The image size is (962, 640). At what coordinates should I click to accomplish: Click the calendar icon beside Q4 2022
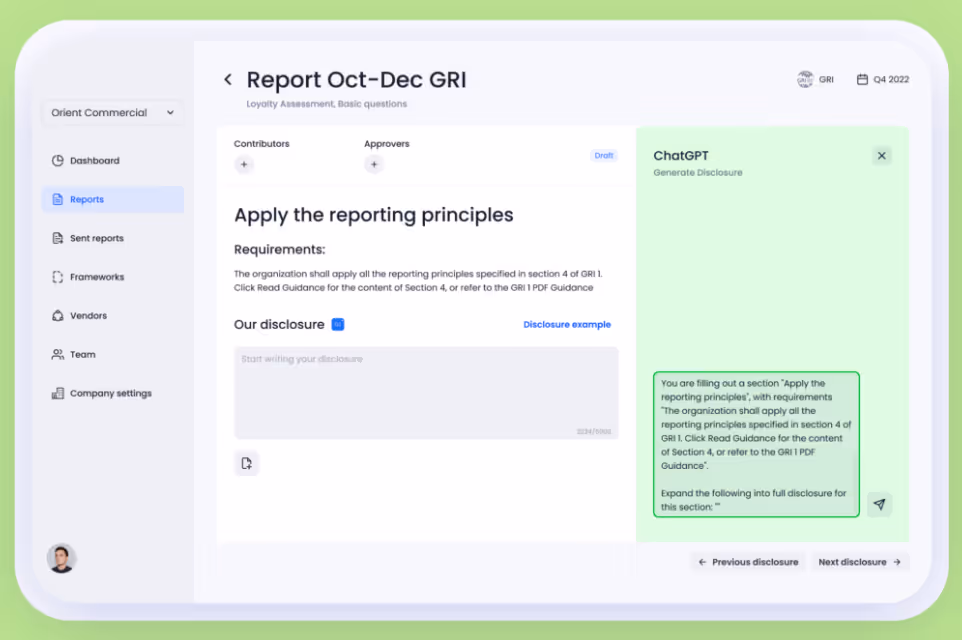point(862,79)
